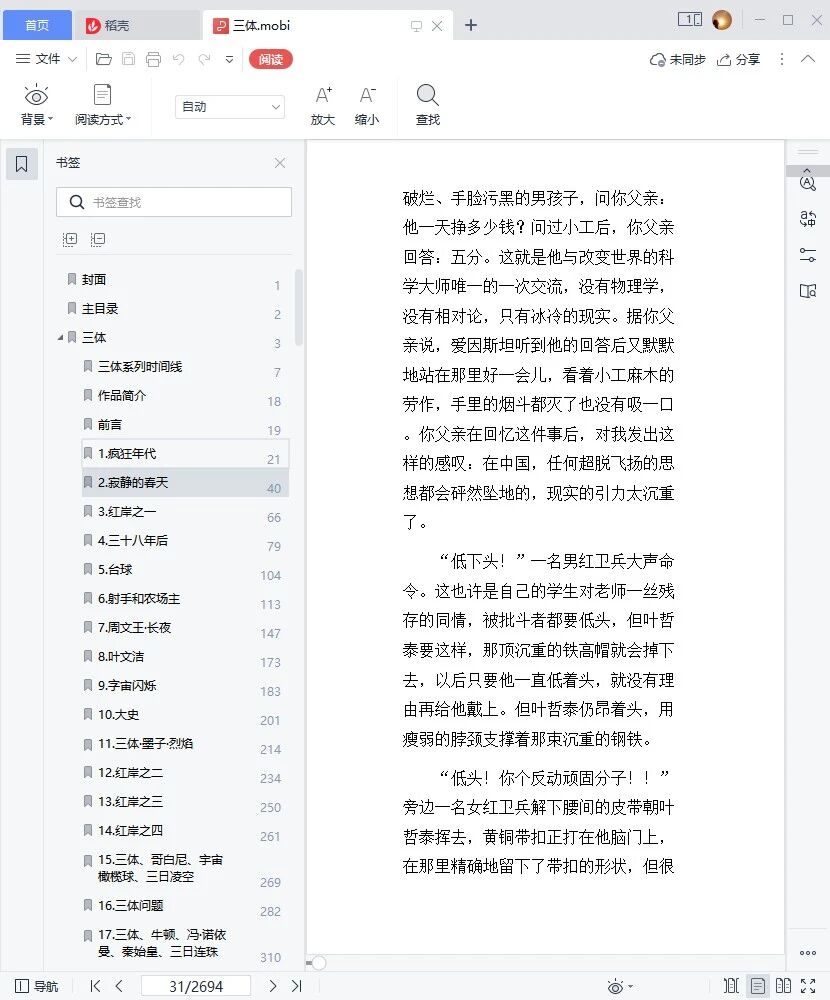Select the 三体系列时间线 bookmark
Image resolution: width=830 pixels, height=1000 pixels.
pos(140,367)
